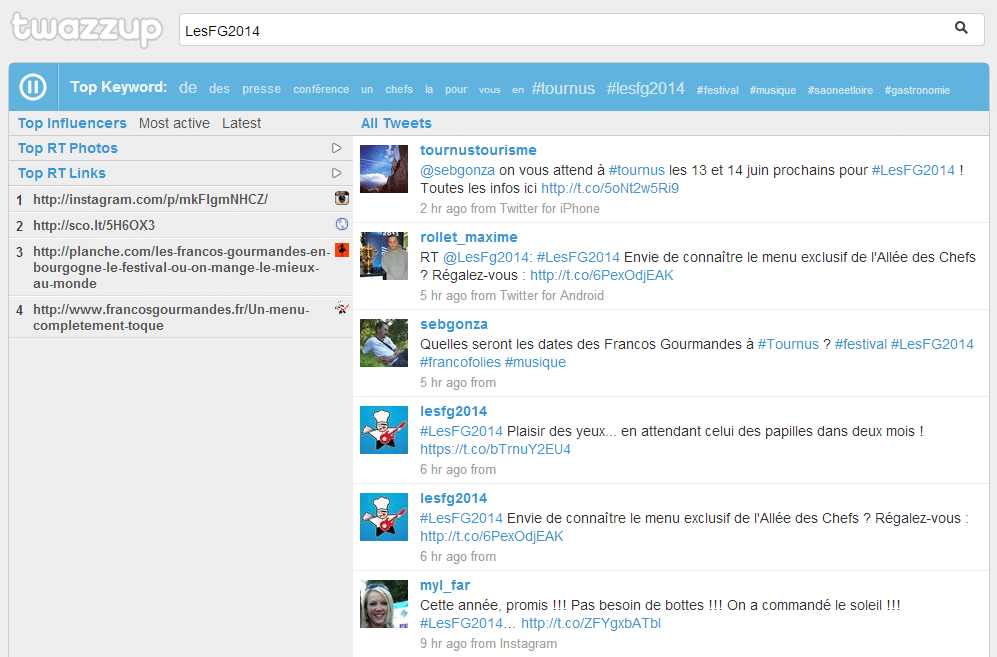Open the Top RT Photos heading

pyautogui.click(x=67, y=148)
